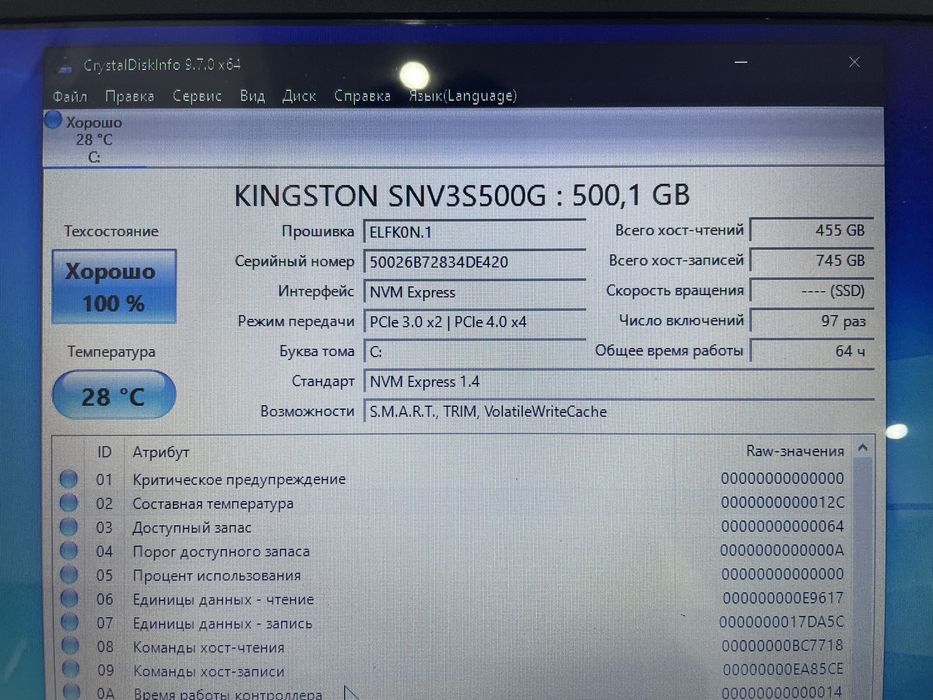Open the Язык(Language) menu
Screen dimensions: 933x700
coord(462,96)
